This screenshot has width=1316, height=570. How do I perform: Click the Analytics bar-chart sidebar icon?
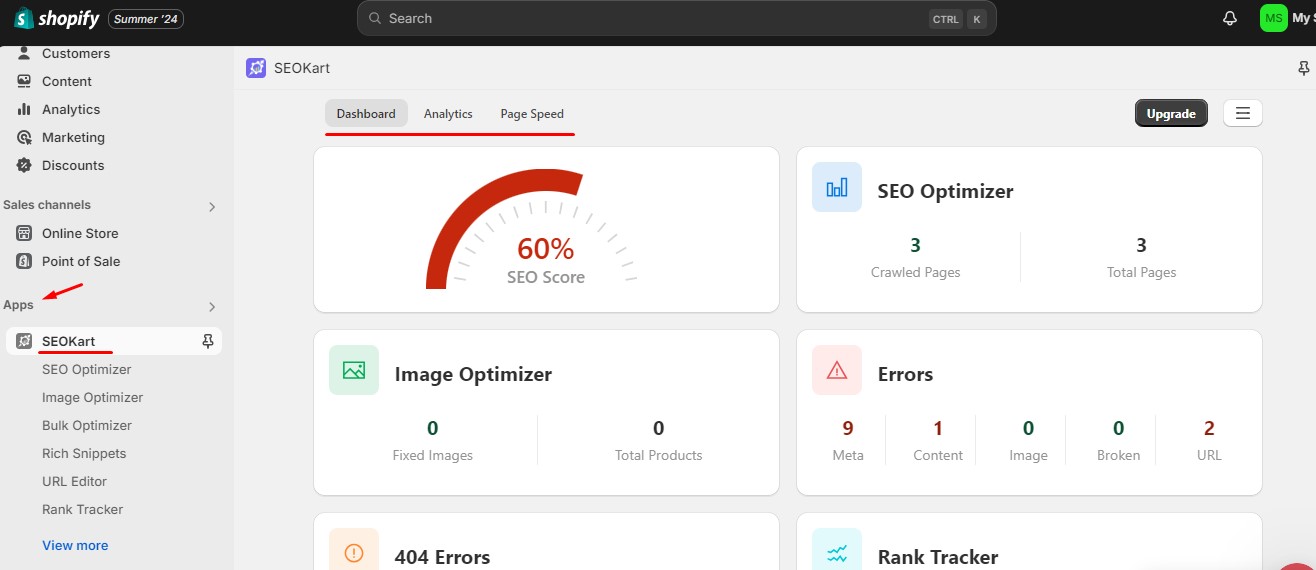[24, 109]
